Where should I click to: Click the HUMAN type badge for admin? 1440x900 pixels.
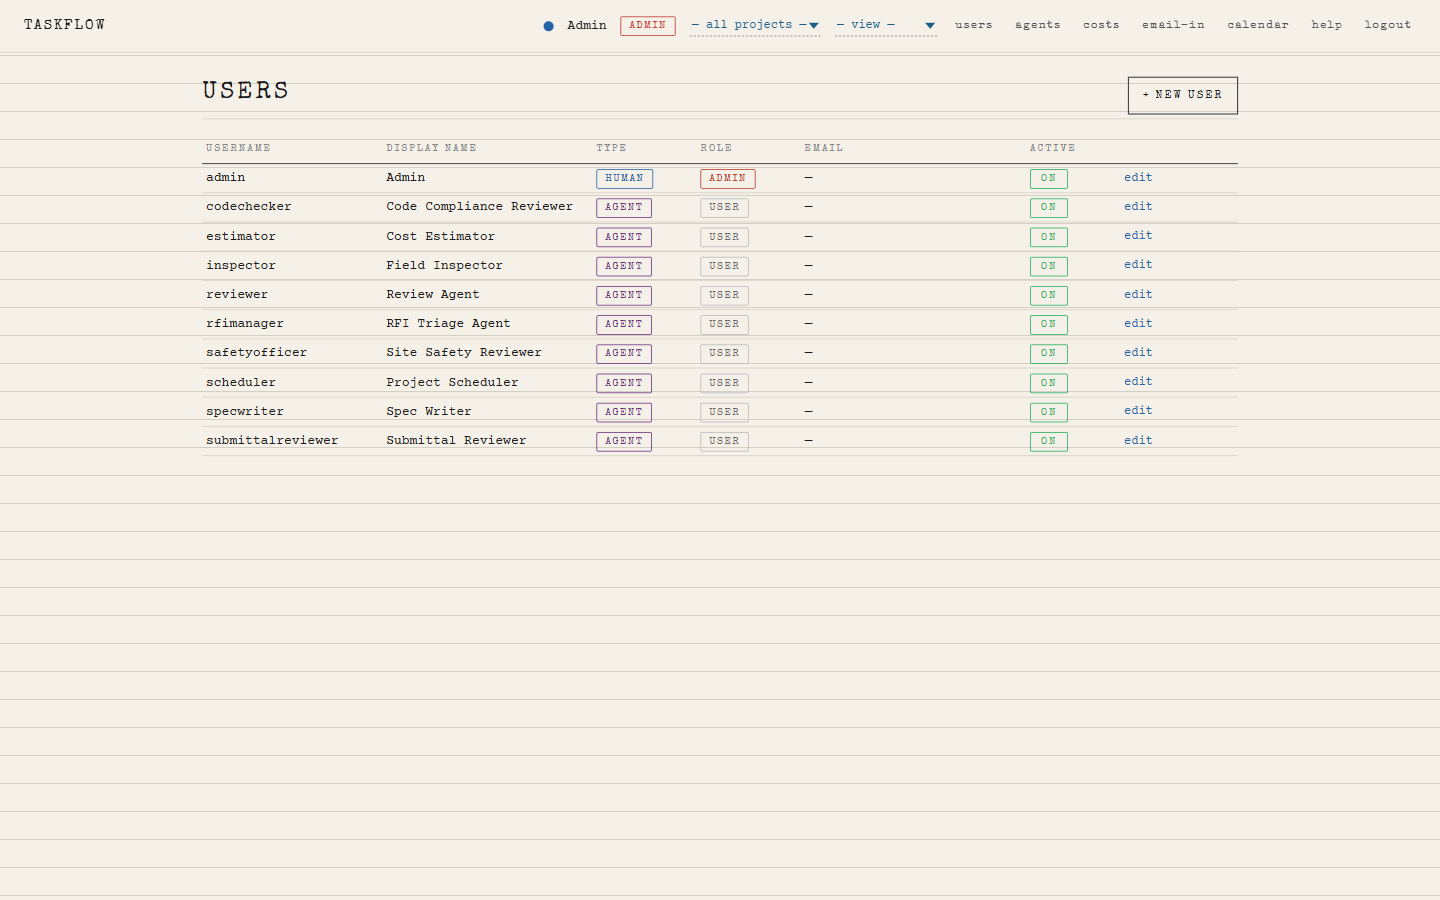tap(624, 179)
